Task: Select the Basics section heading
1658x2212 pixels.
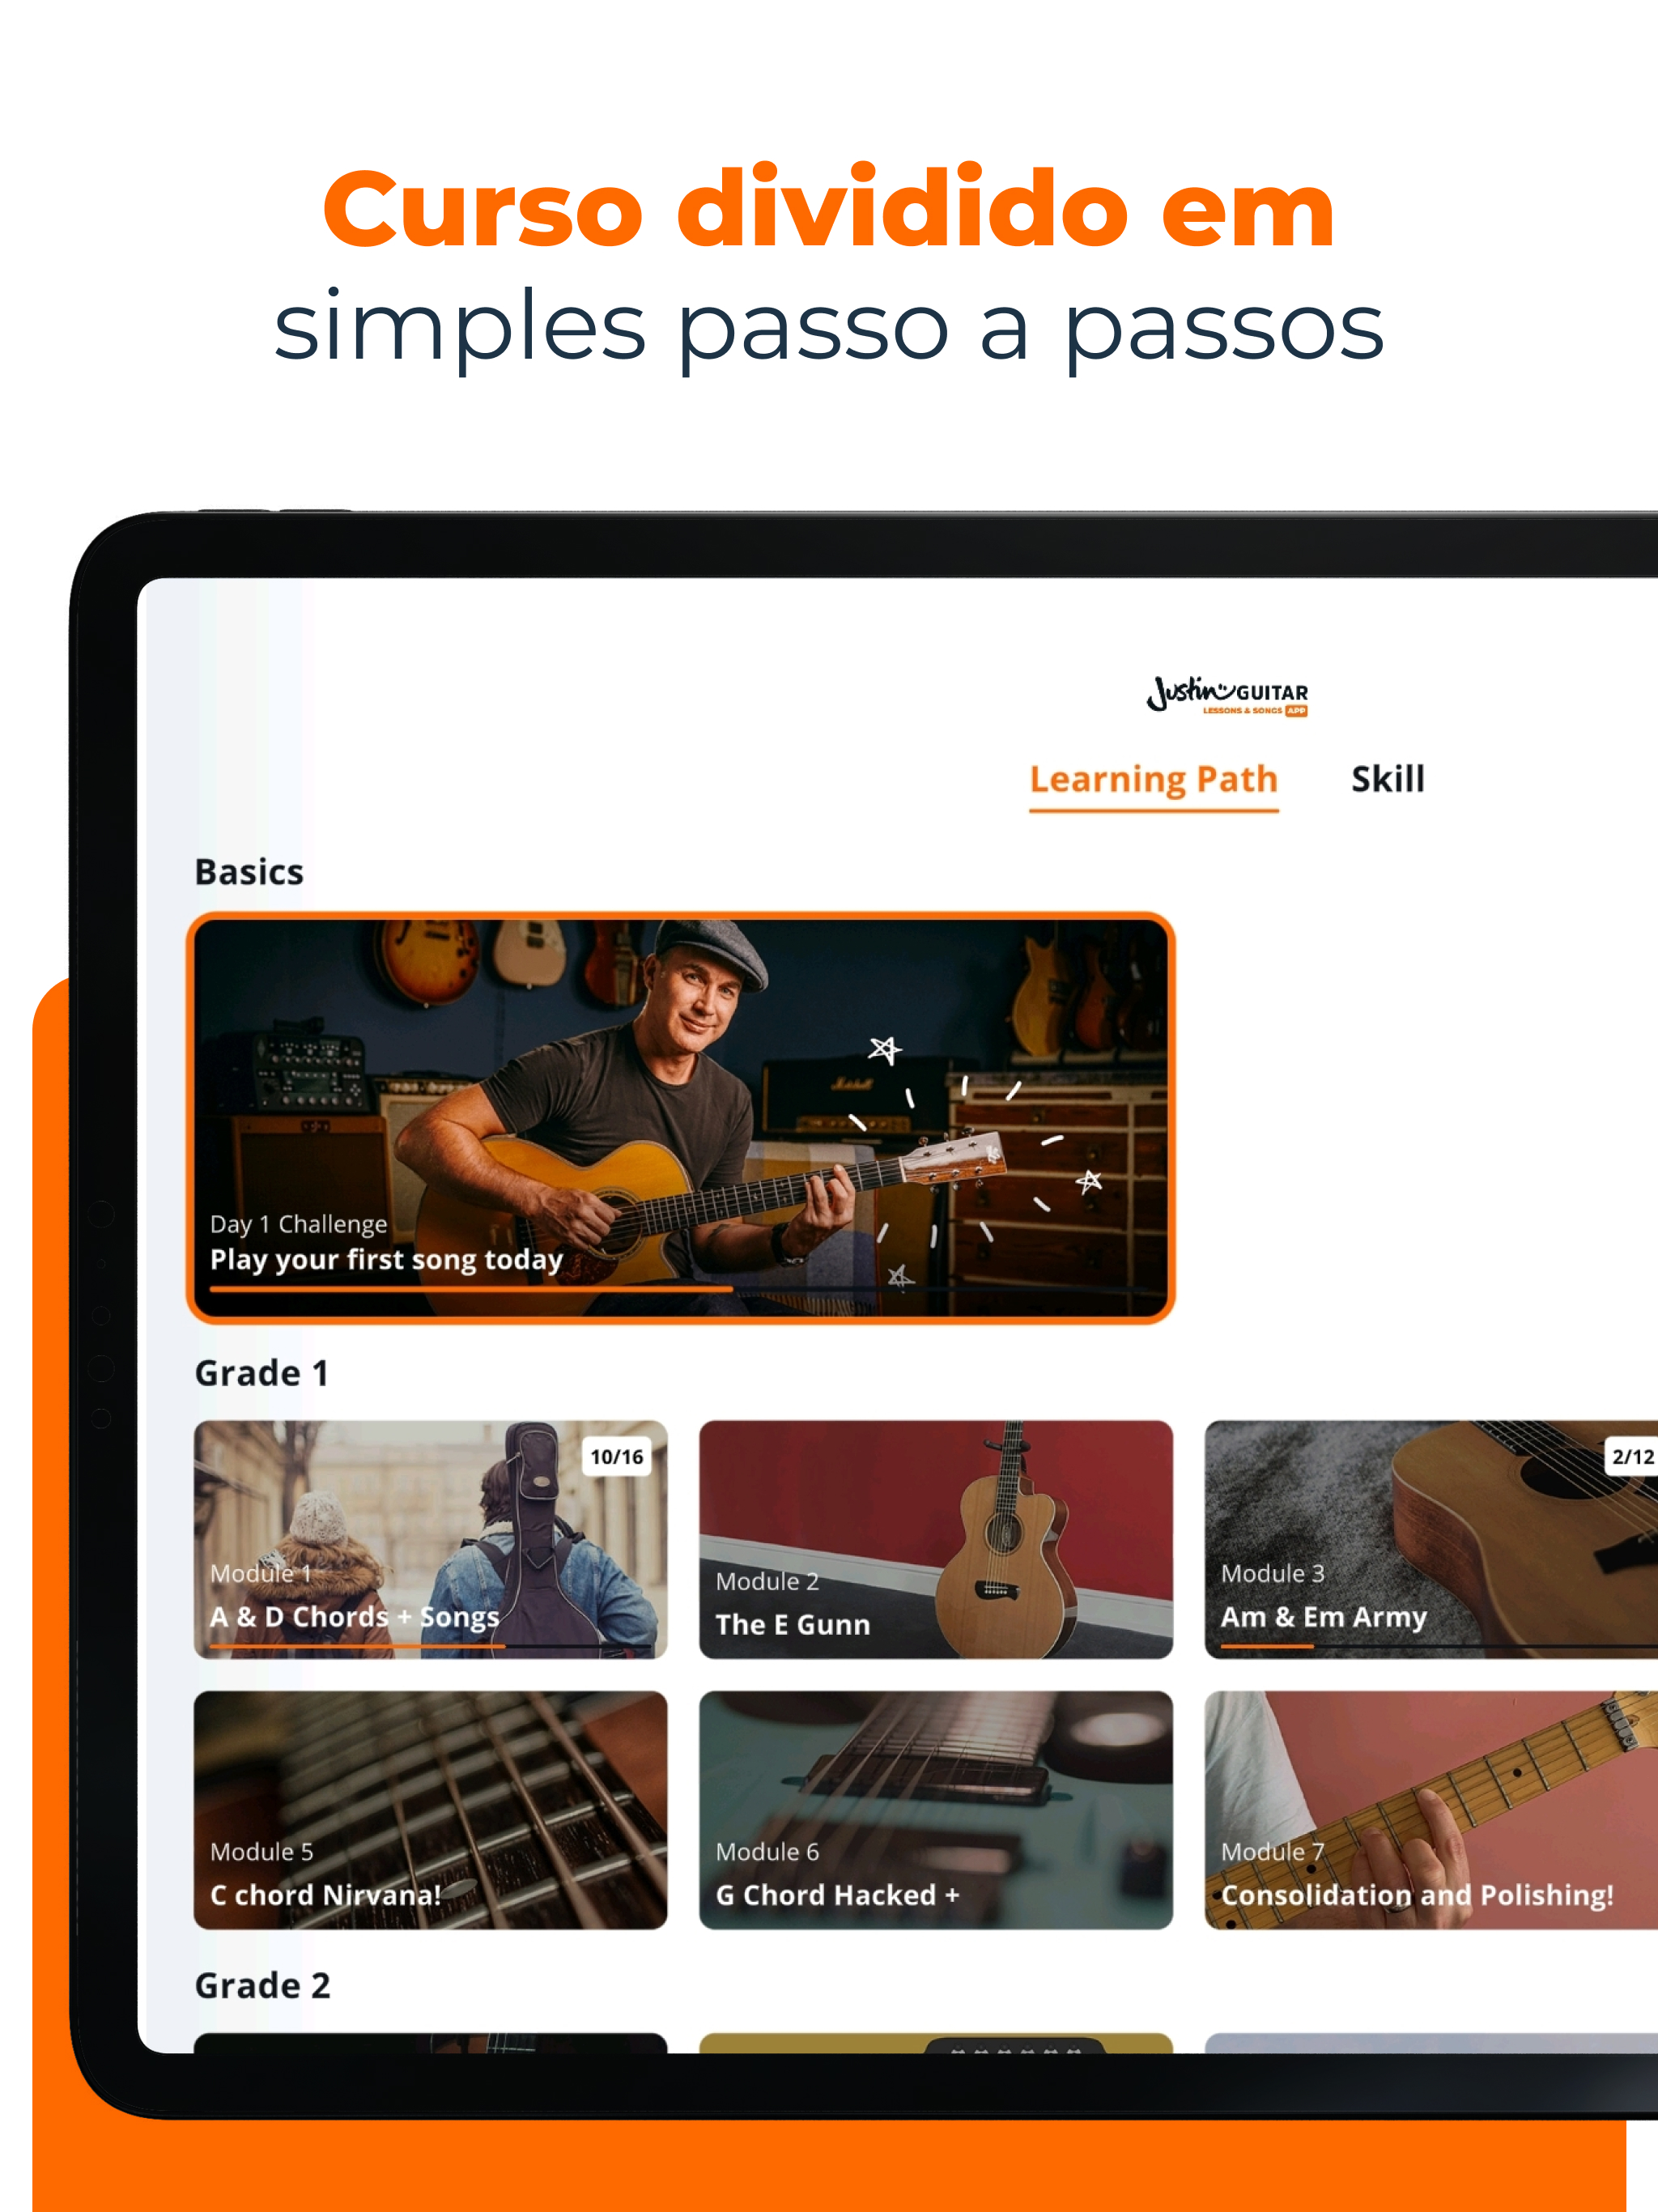Action: coord(249,872)
